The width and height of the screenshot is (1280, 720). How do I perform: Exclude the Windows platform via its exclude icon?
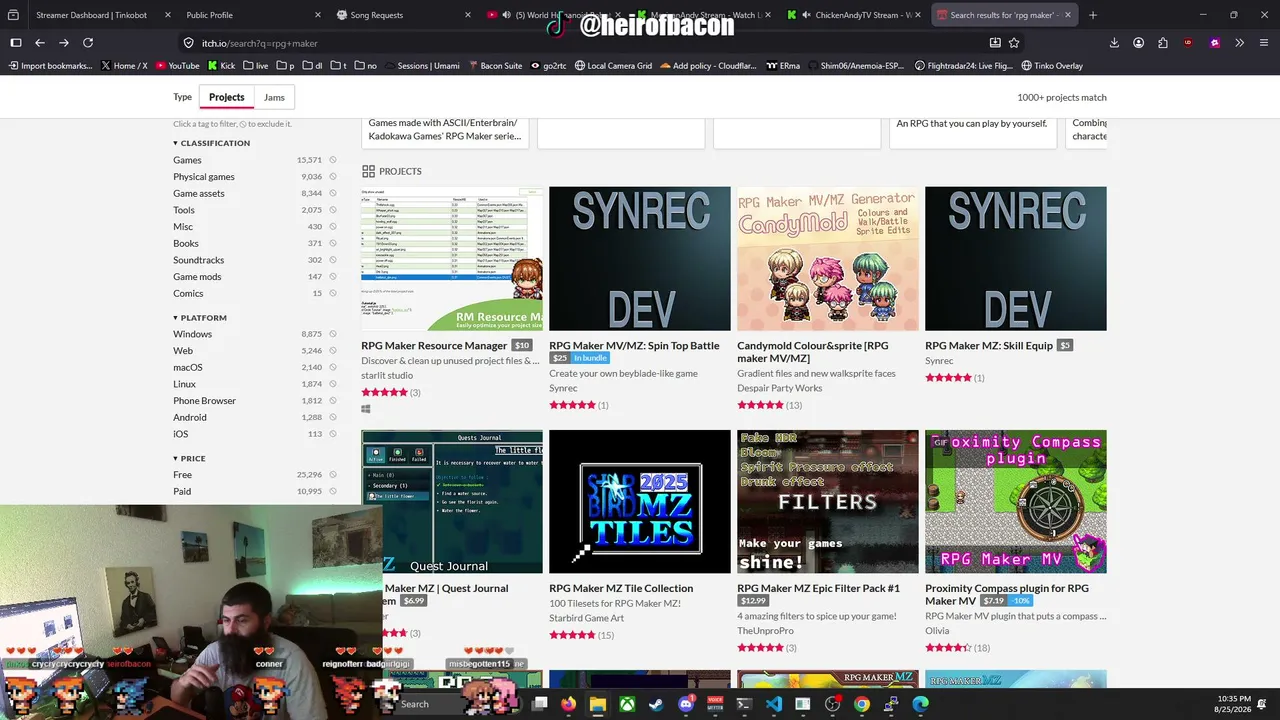333,334
